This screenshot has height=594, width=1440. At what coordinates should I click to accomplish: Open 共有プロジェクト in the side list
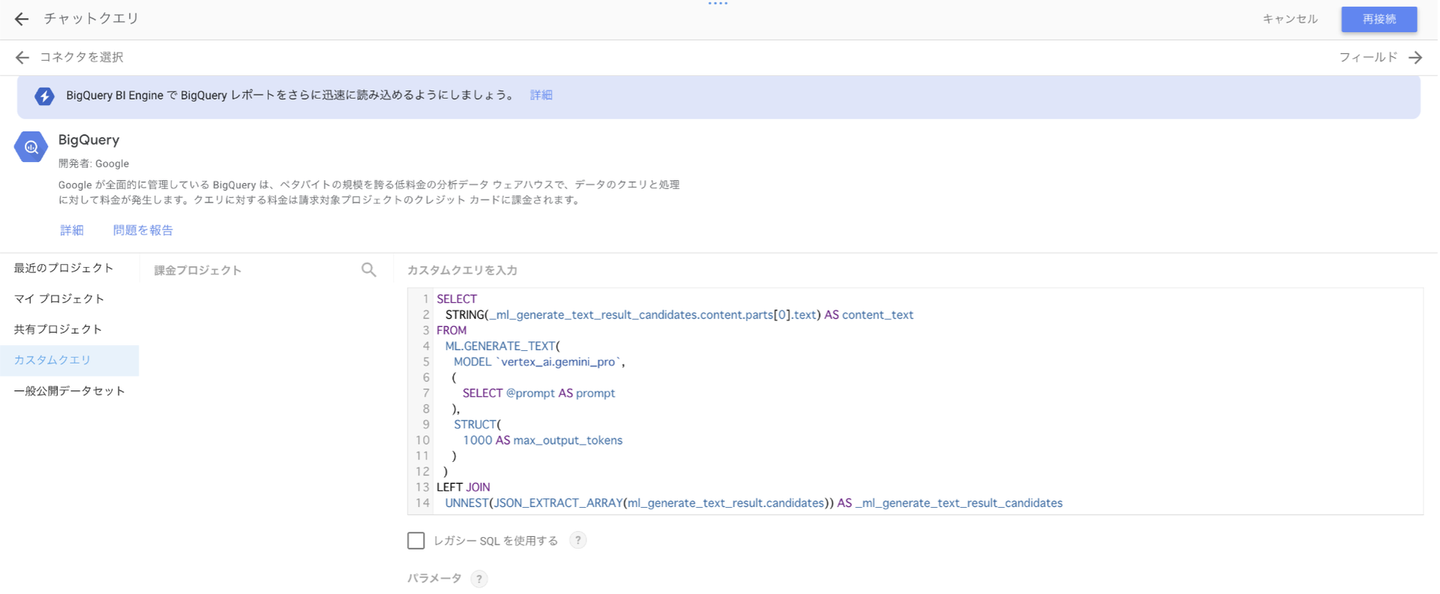click(x=58, y=329)
